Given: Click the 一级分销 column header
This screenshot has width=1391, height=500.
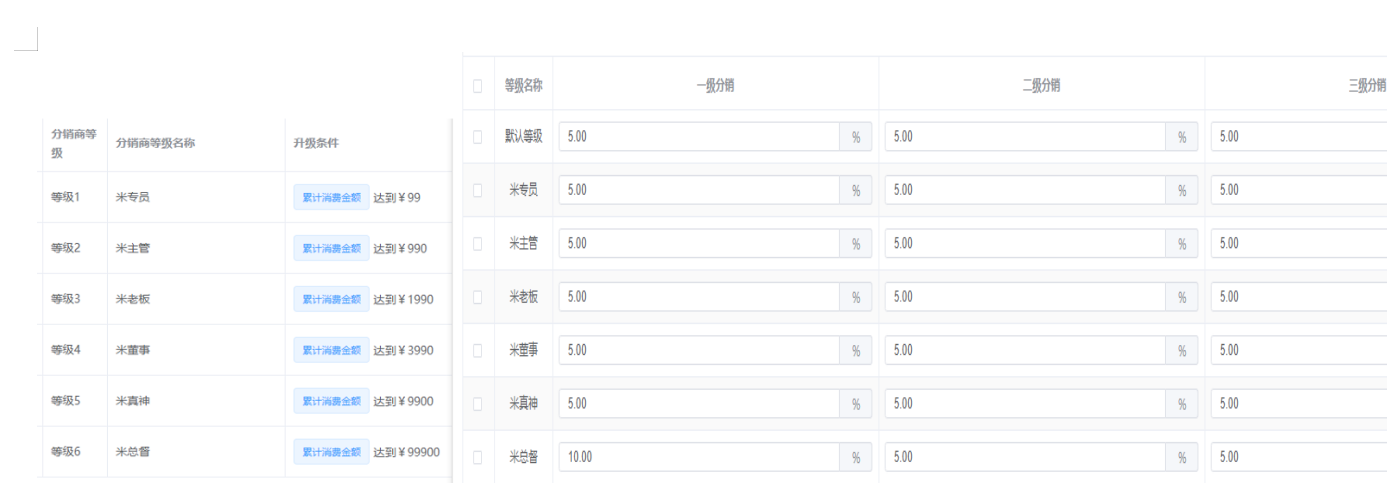Looking at the screenshot, I should [716, 84].
